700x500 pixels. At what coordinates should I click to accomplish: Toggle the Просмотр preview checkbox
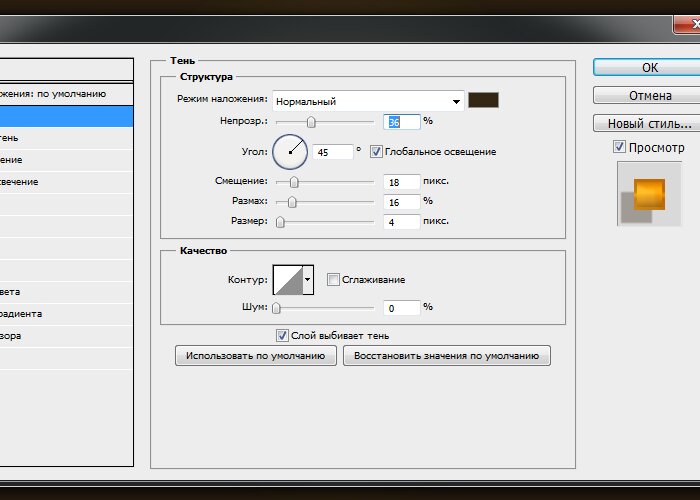[620, 148]
